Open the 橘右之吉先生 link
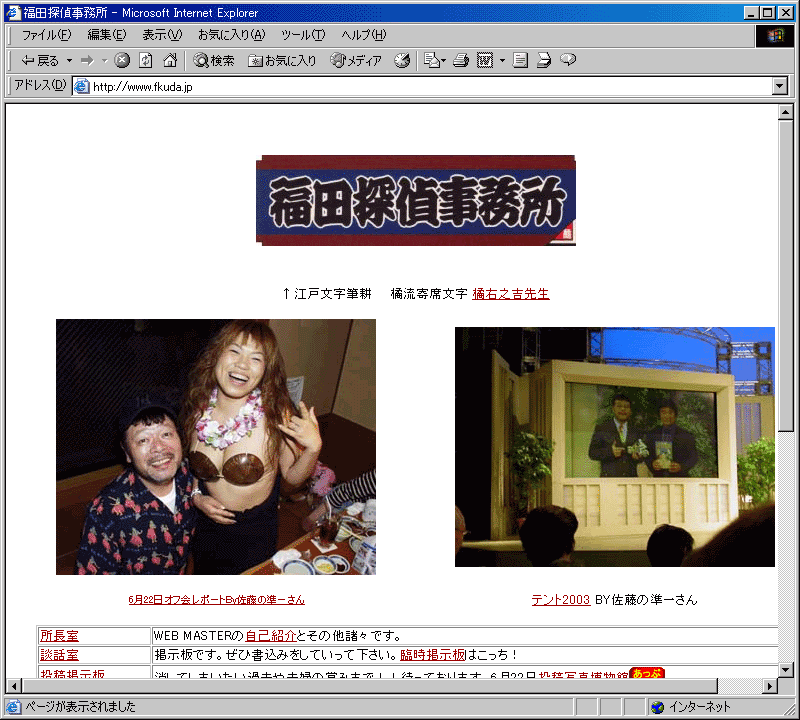800x720 pixels. 511,294
